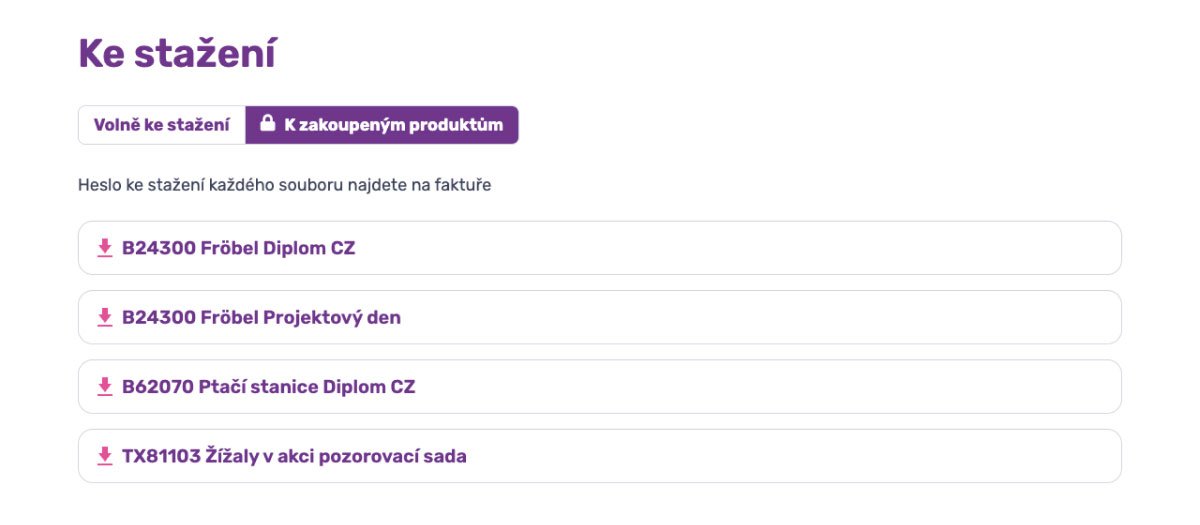Click download icon beside Žížaly v akci
1200x525 pixels.
coord(104,456)
